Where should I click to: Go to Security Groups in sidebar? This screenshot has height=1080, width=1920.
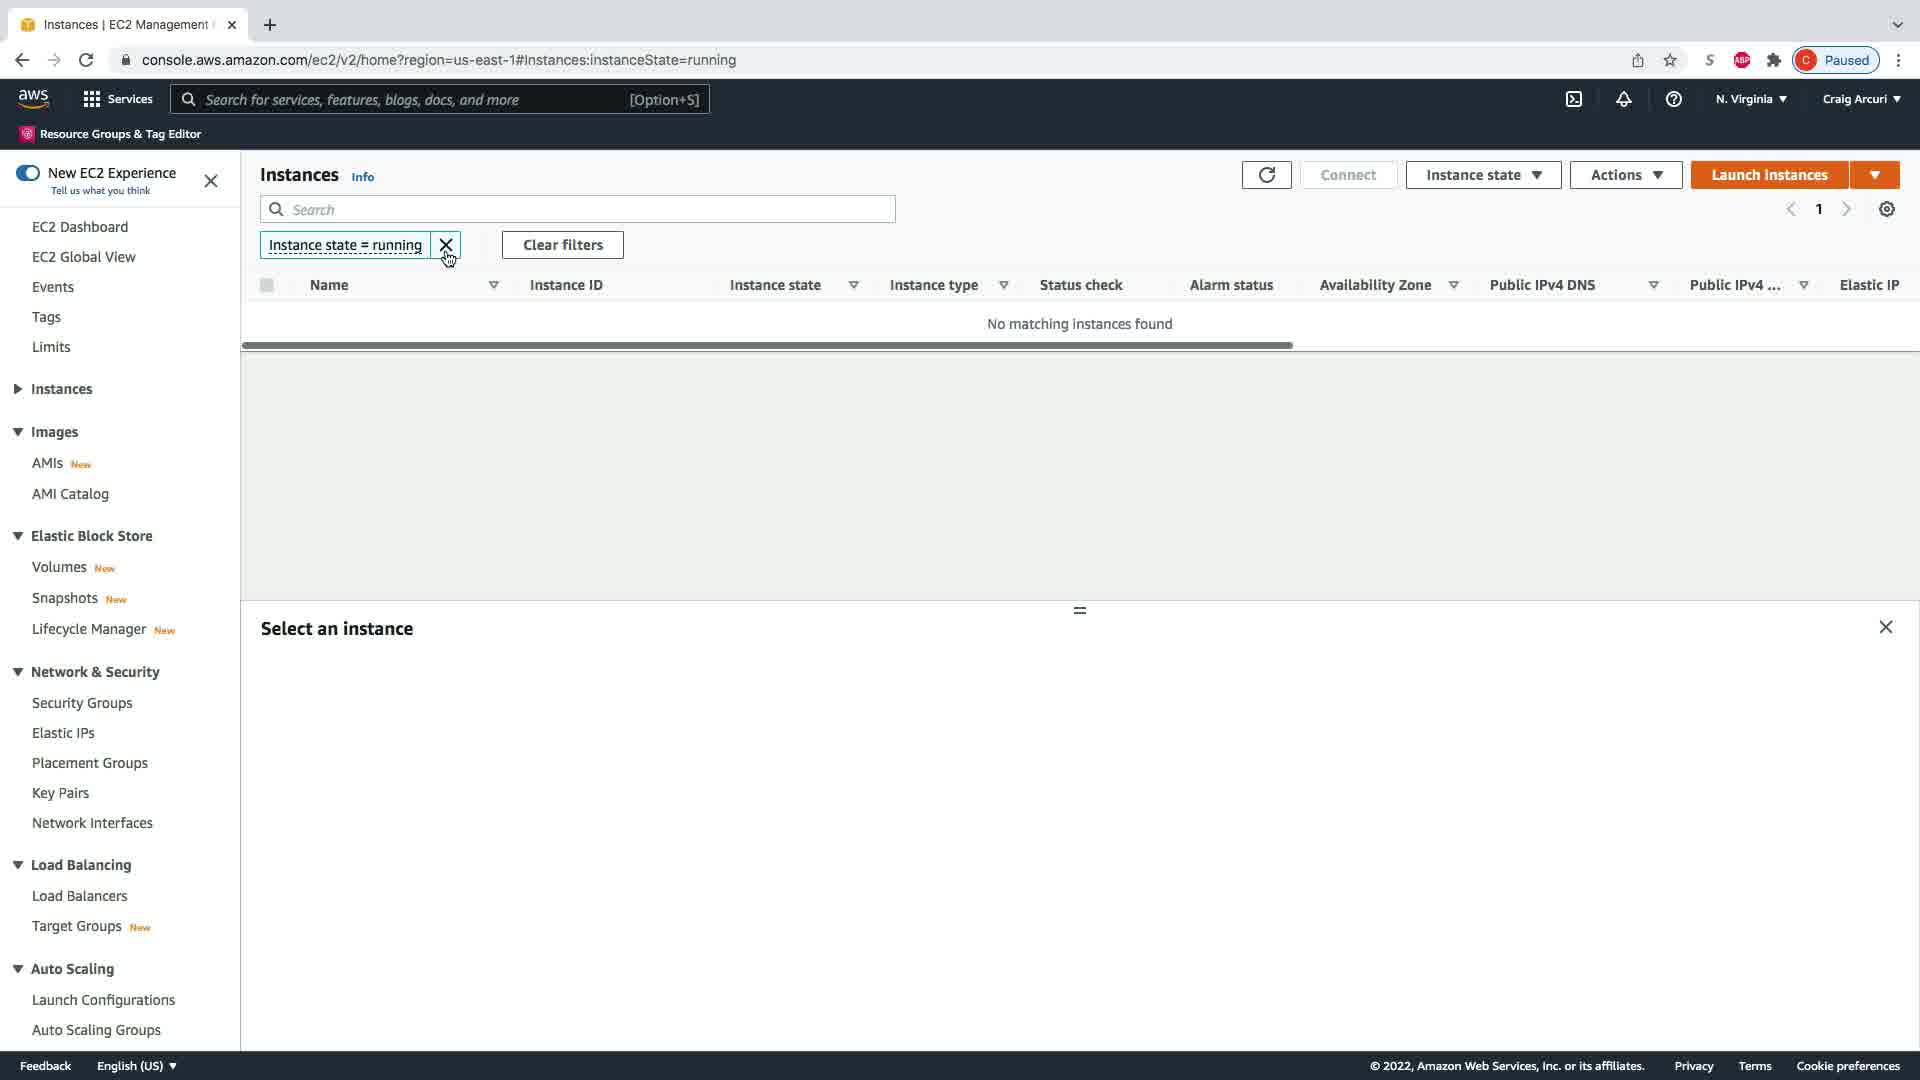point(82,703)
